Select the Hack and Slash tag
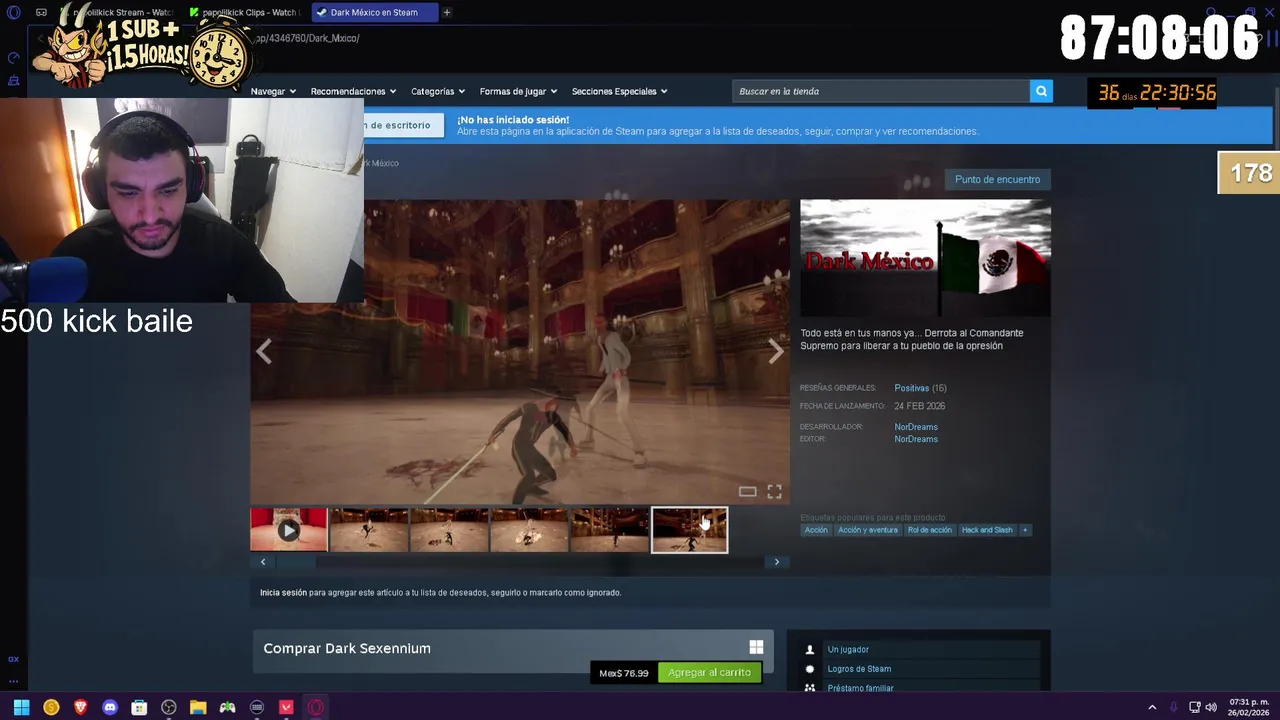The width and height of the screenshot is (1280, 720). click(987, 530)
